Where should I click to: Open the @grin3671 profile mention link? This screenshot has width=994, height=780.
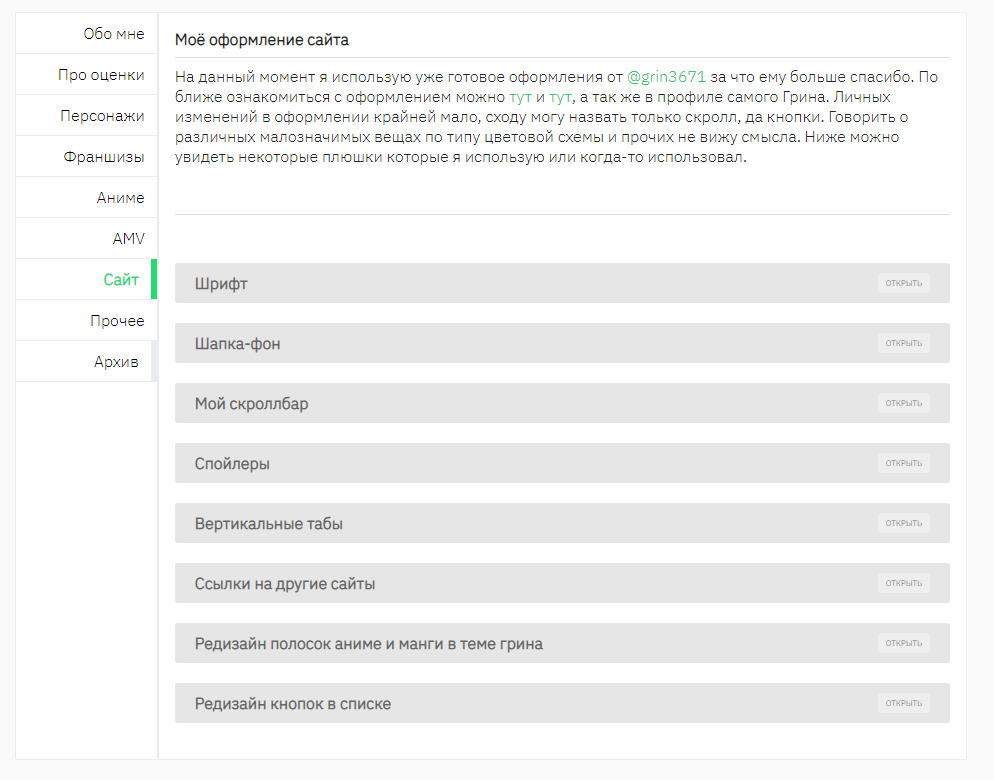pos(666,77)
